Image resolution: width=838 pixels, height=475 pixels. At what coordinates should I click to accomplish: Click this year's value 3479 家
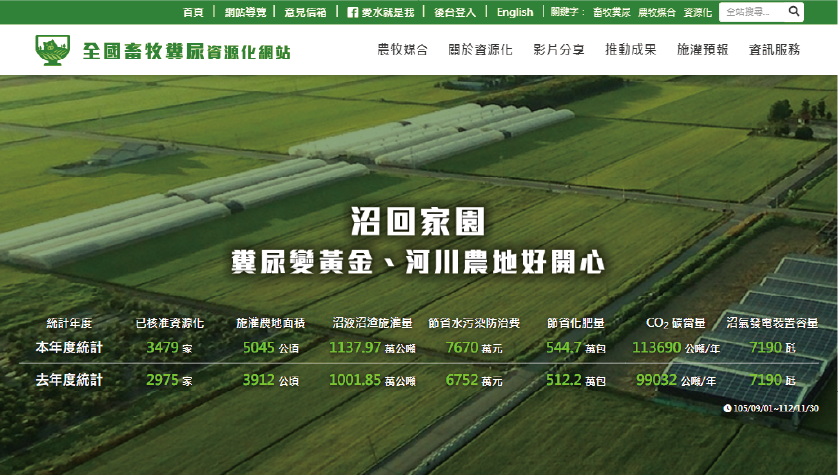(169, 348)
